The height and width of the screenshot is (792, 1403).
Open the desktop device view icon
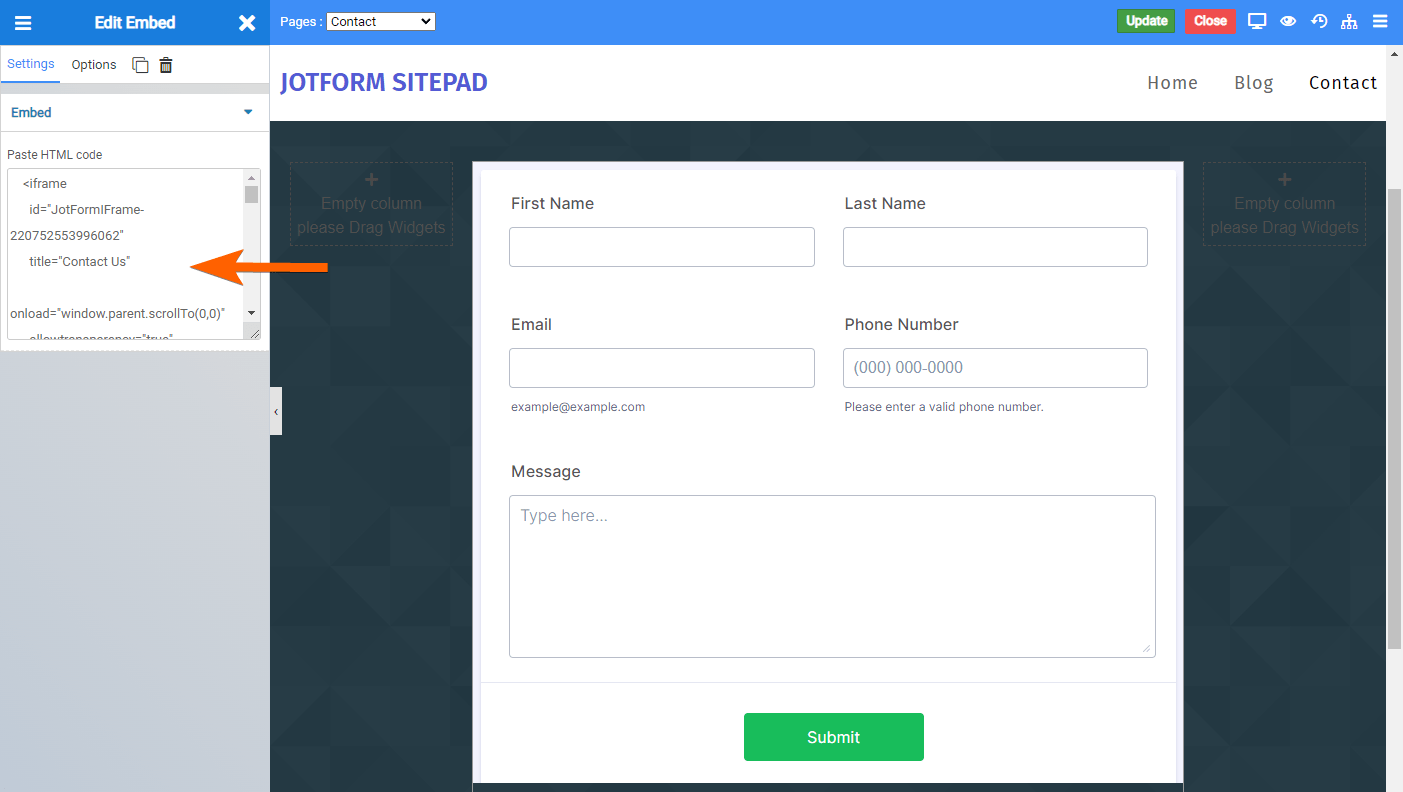[1257, 21]
